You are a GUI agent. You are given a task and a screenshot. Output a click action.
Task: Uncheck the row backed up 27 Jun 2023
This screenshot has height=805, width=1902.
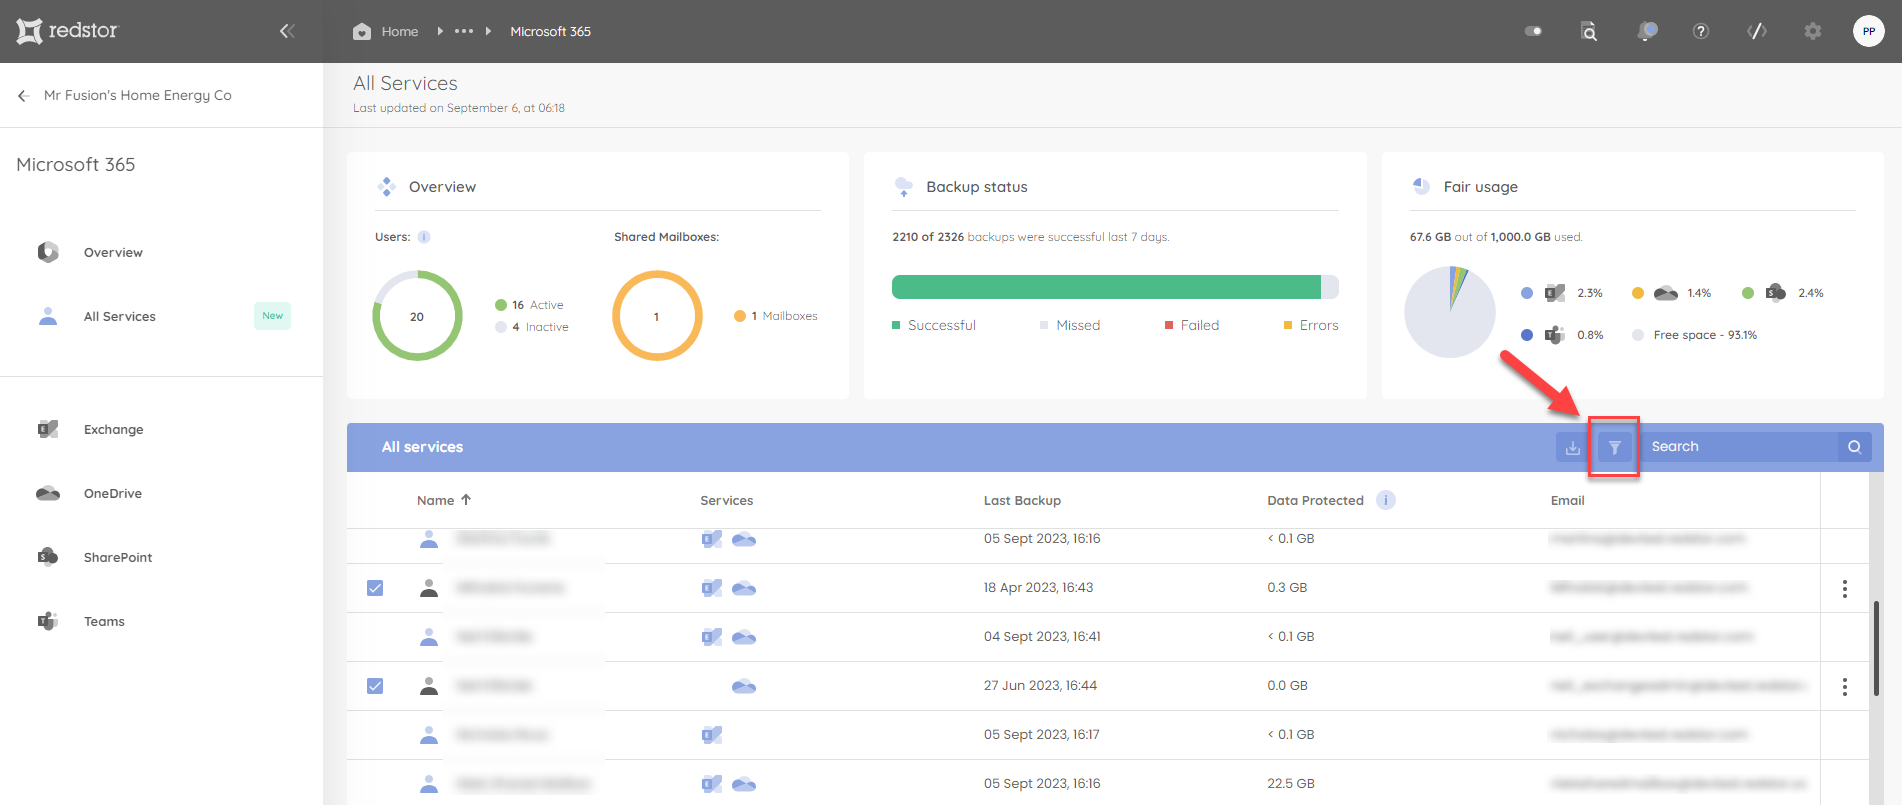pos(375,686)
